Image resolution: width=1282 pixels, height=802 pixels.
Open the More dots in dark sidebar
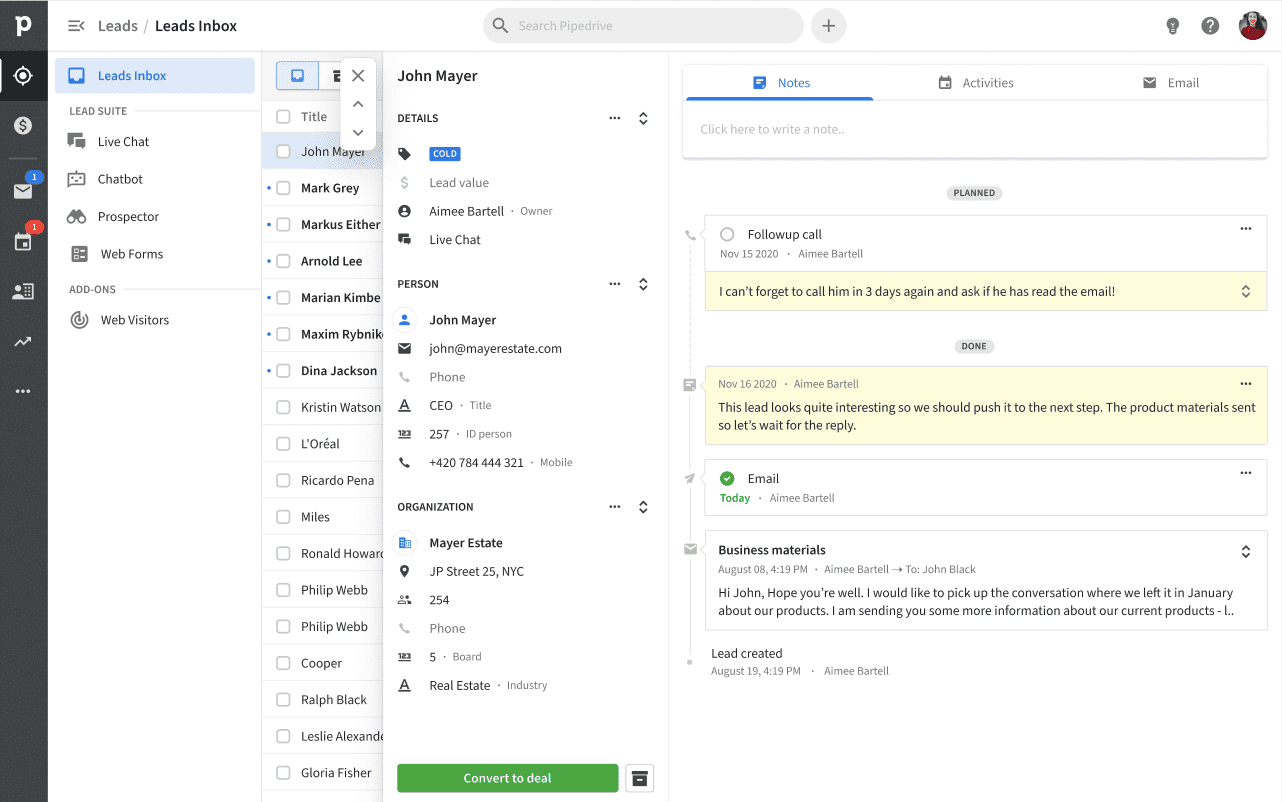coord(23,391)
